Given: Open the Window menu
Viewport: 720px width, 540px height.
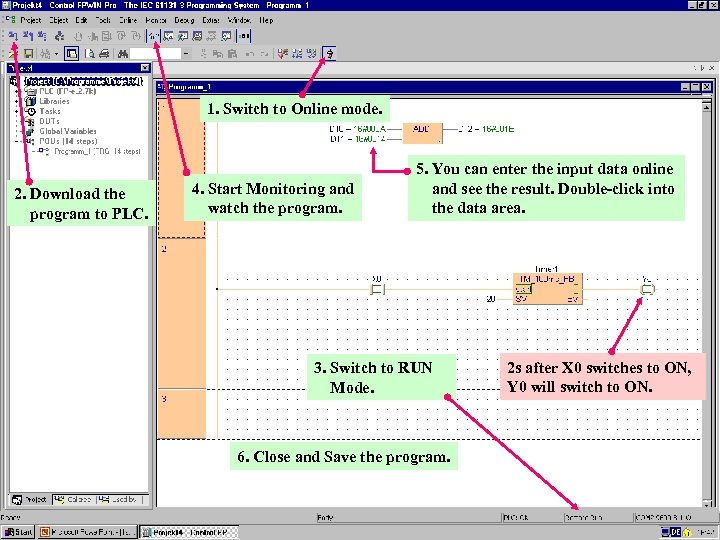Looking at the screenshot, I should pyautogui.click(x=239, y=20).
